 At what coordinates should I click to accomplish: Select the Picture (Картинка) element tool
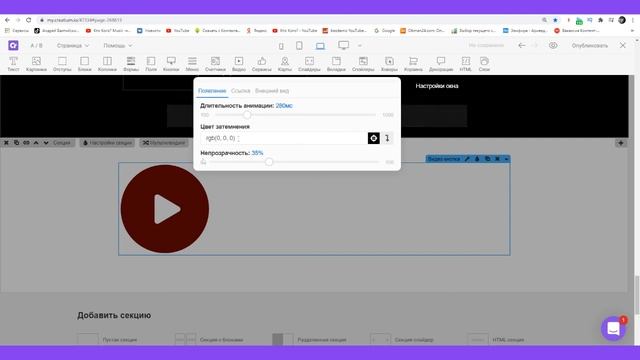(36, 64)
